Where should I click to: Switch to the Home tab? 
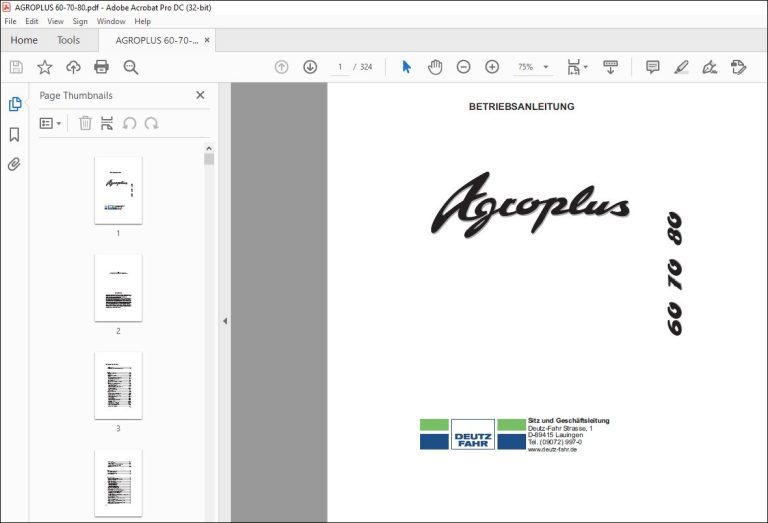click(24, 40)
